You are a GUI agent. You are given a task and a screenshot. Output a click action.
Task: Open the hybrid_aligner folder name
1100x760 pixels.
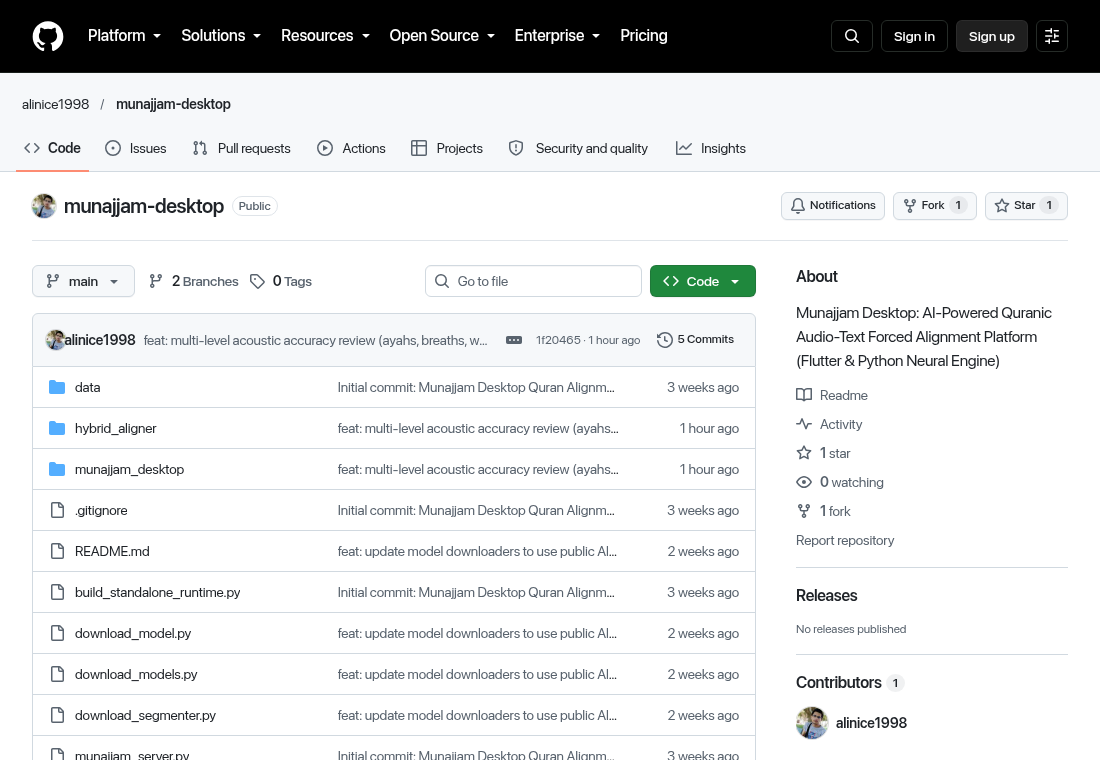pyautogui.click(x=116, y=429)
